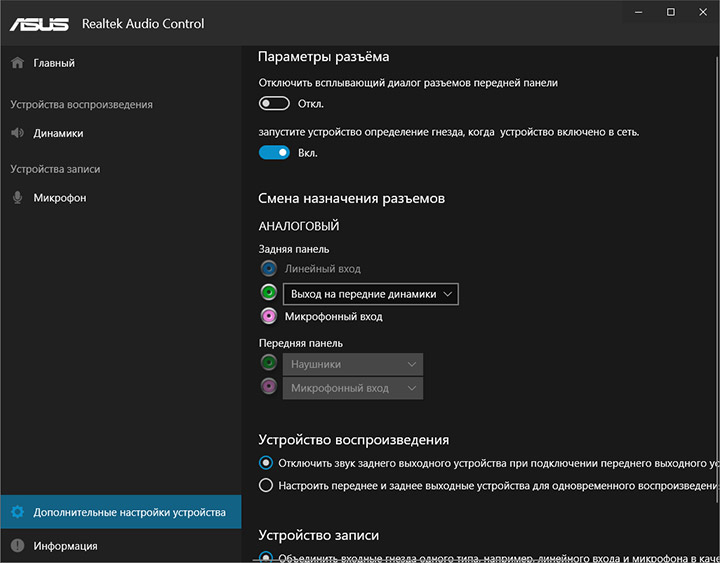
Task: Go to the Микрофон recording page
Action: pyautogui.click(x=60, y=198)
